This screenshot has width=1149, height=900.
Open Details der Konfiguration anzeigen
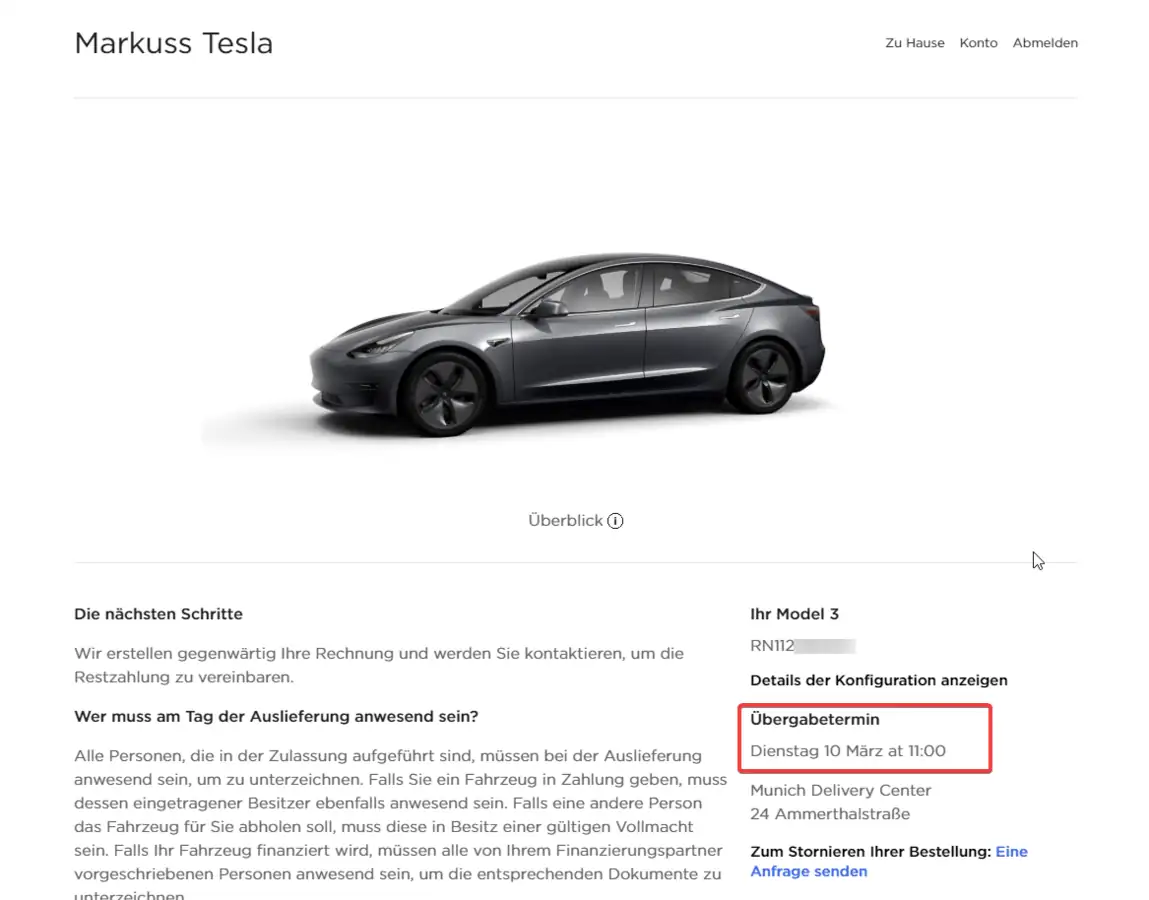point(878,680)
